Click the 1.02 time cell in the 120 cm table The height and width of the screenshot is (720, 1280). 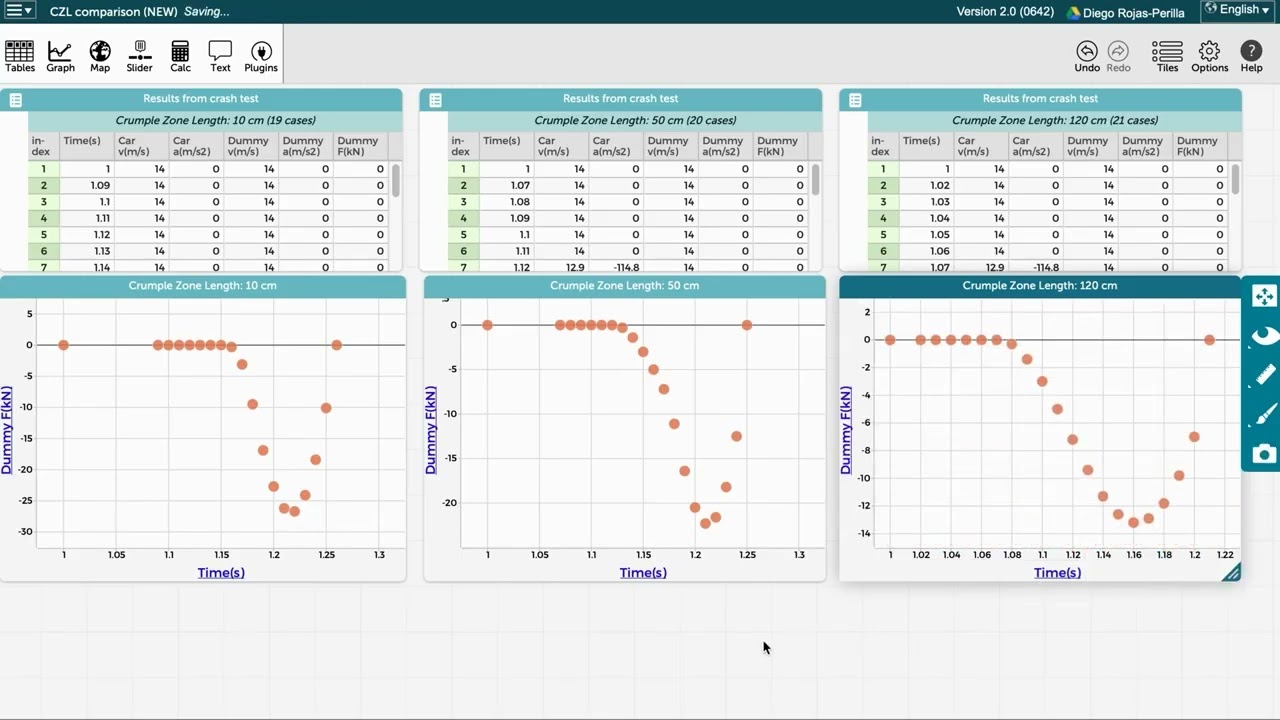pos(927,186)
